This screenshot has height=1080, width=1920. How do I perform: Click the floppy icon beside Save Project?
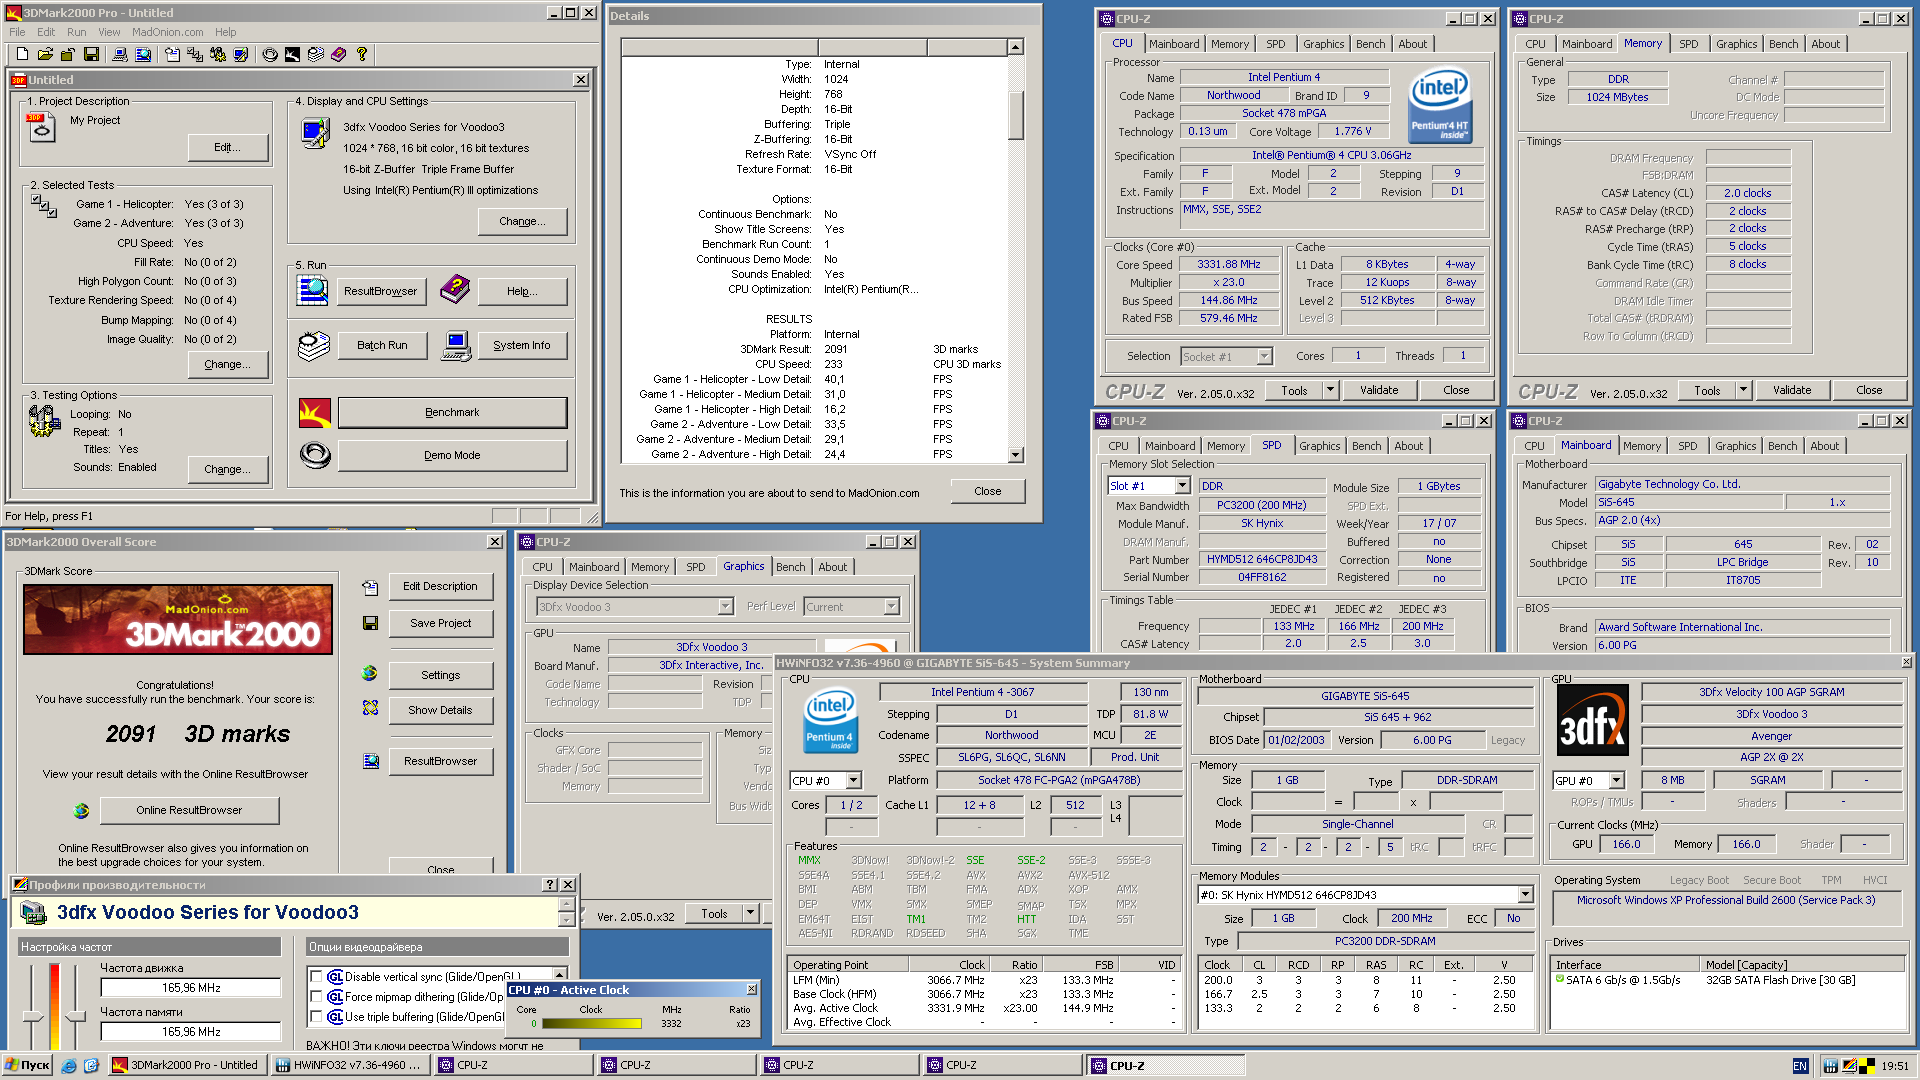click(x=370, y=623)
